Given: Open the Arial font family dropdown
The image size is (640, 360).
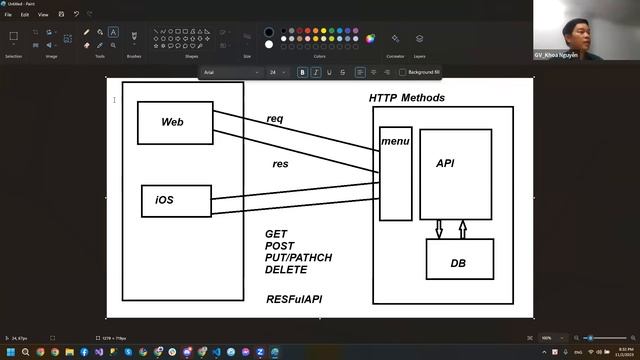Looking at the screenshot, I should [x=231, y=72].
